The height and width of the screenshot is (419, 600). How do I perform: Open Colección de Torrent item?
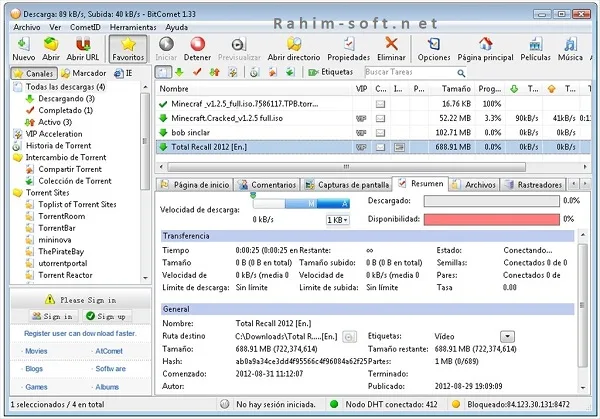(75, 181)
